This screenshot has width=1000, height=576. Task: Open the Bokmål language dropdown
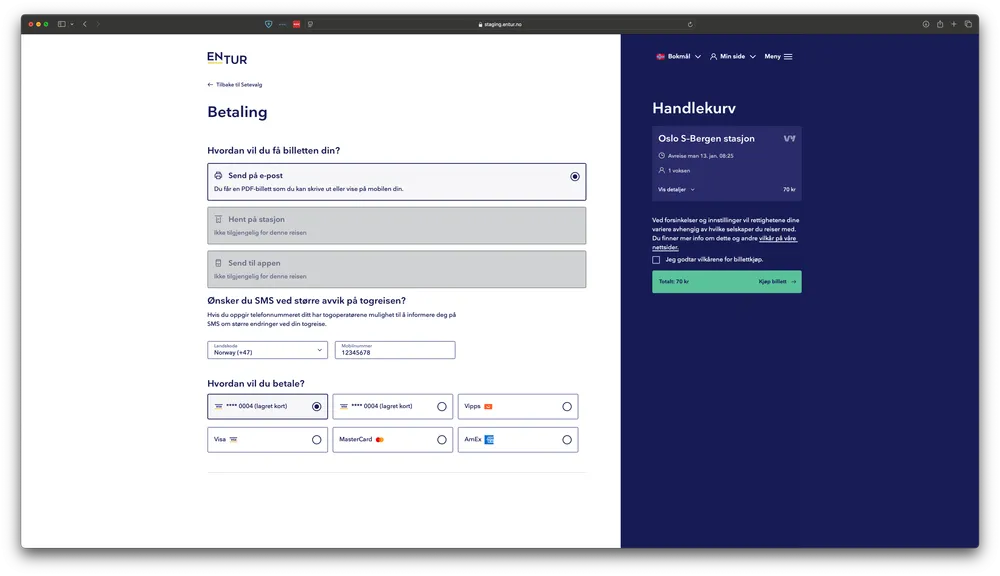pyautogui.click(x=679, y=57)
